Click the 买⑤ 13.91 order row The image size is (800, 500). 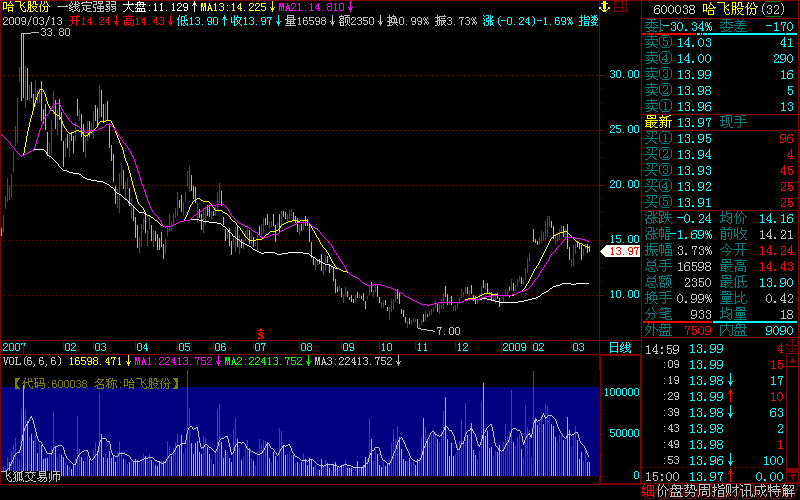(719, 202)
